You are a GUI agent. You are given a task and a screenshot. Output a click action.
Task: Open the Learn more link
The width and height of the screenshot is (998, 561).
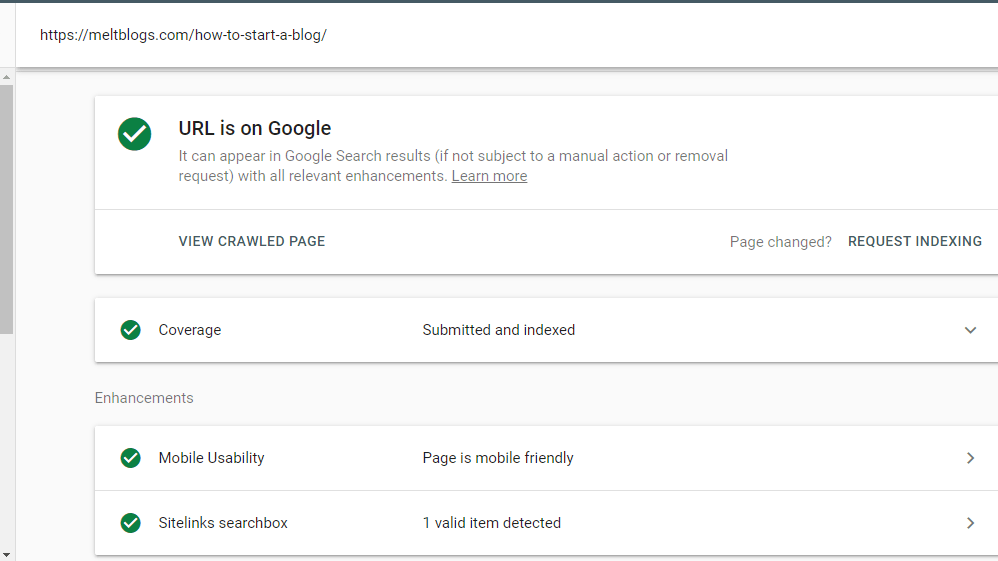pyautogui.click(x=489, y=176)
